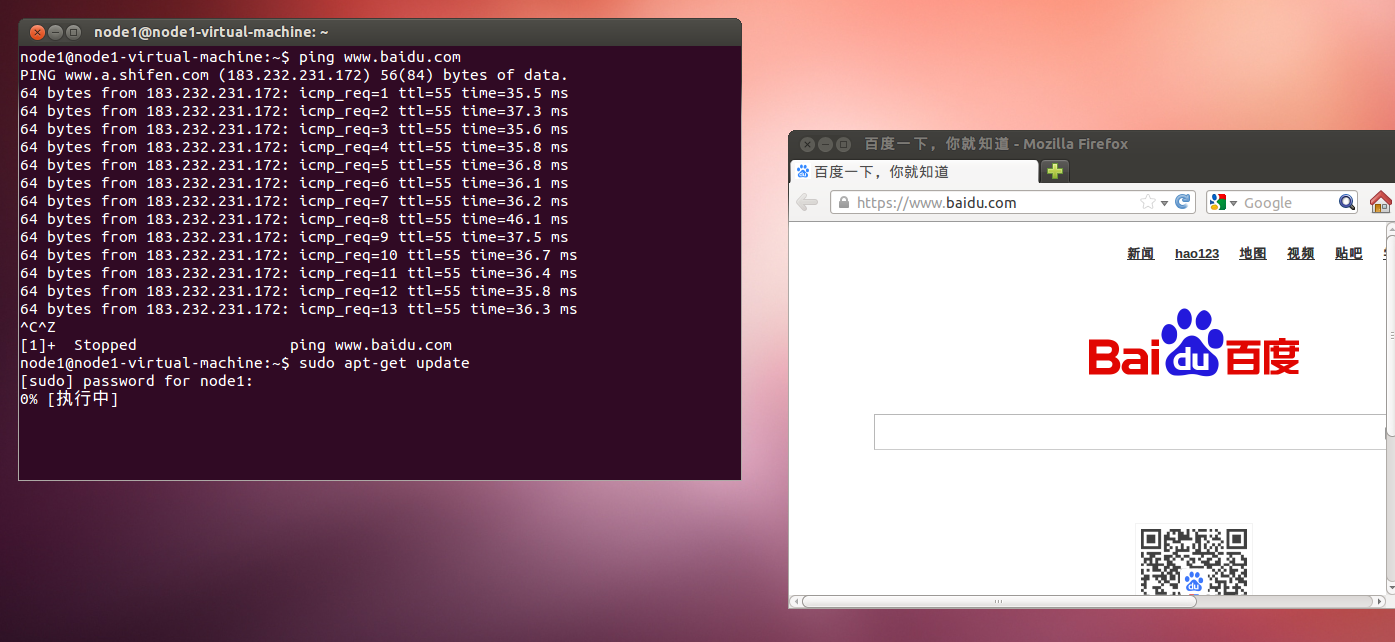
Task: Click the '[1]+ Stopped' line in terminal
Action: [236, 345]
